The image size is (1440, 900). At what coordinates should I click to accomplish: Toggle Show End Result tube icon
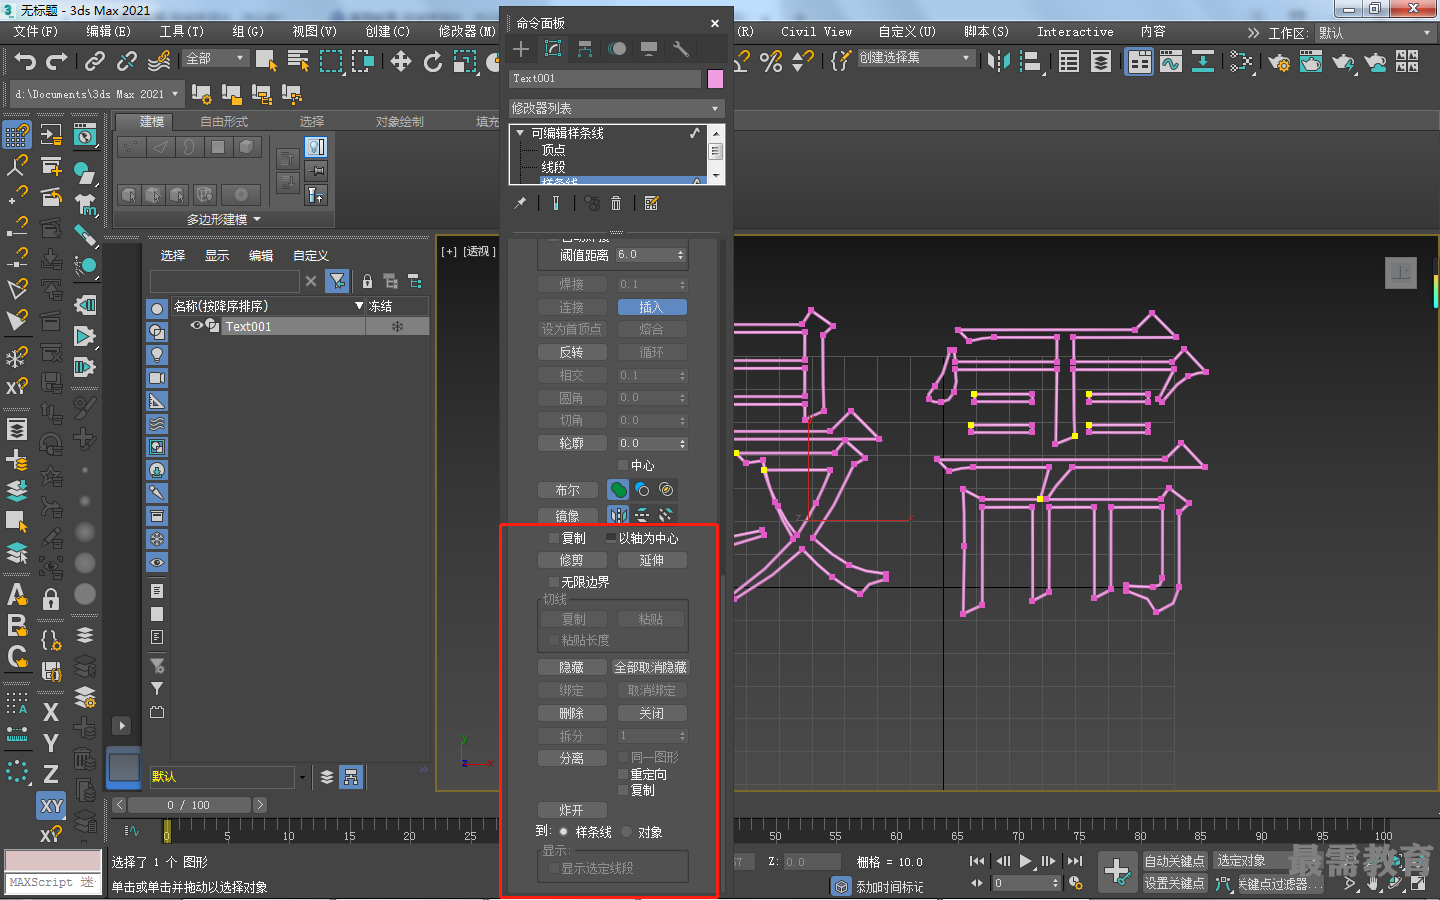click(x=556, y=203)
